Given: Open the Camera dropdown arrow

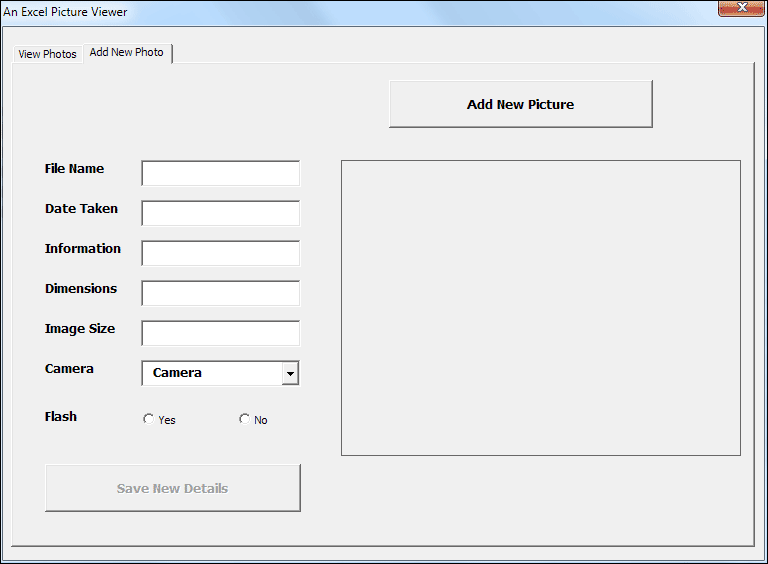Looking at the screenshot, I should (x=290, y=374).
